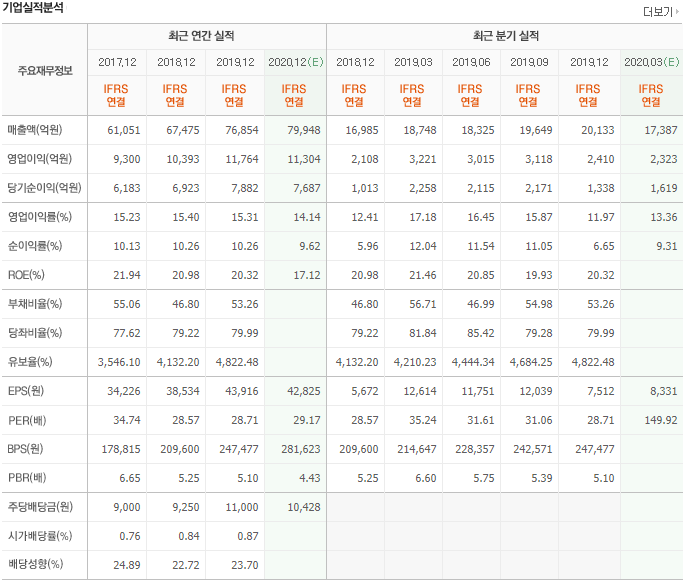Click the arrow icon beside 더보기
Screen dimensions: 692x583
point(677,11)
